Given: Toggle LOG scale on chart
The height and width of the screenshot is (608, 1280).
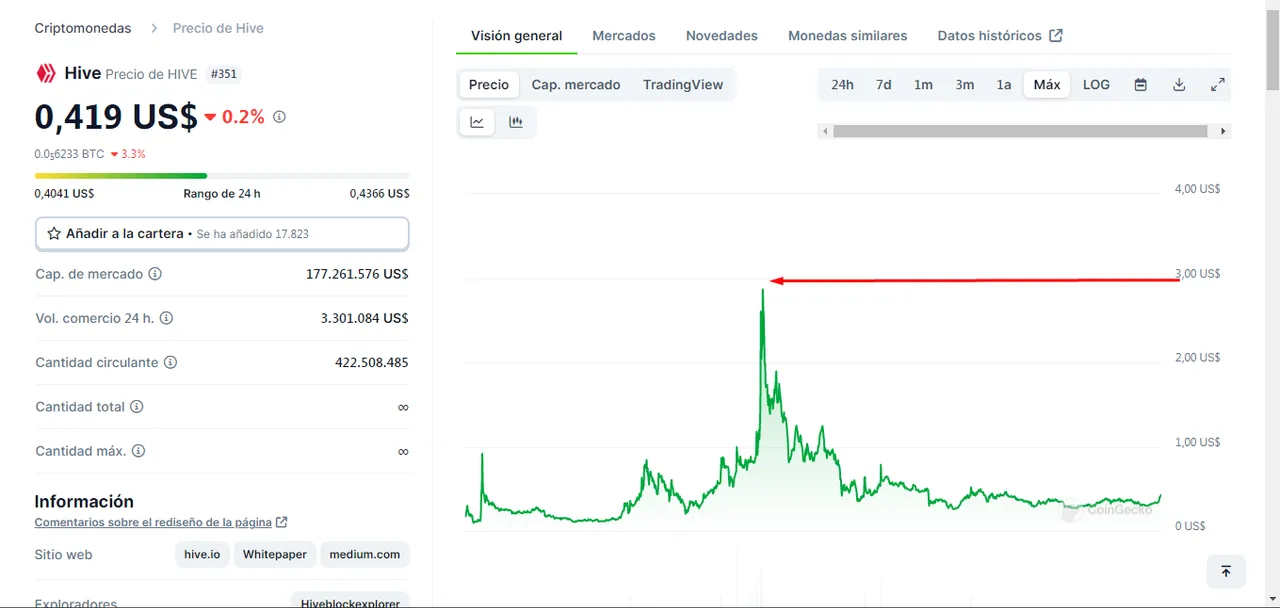Looking at the screenshot, I should [x=1096, y=85].
